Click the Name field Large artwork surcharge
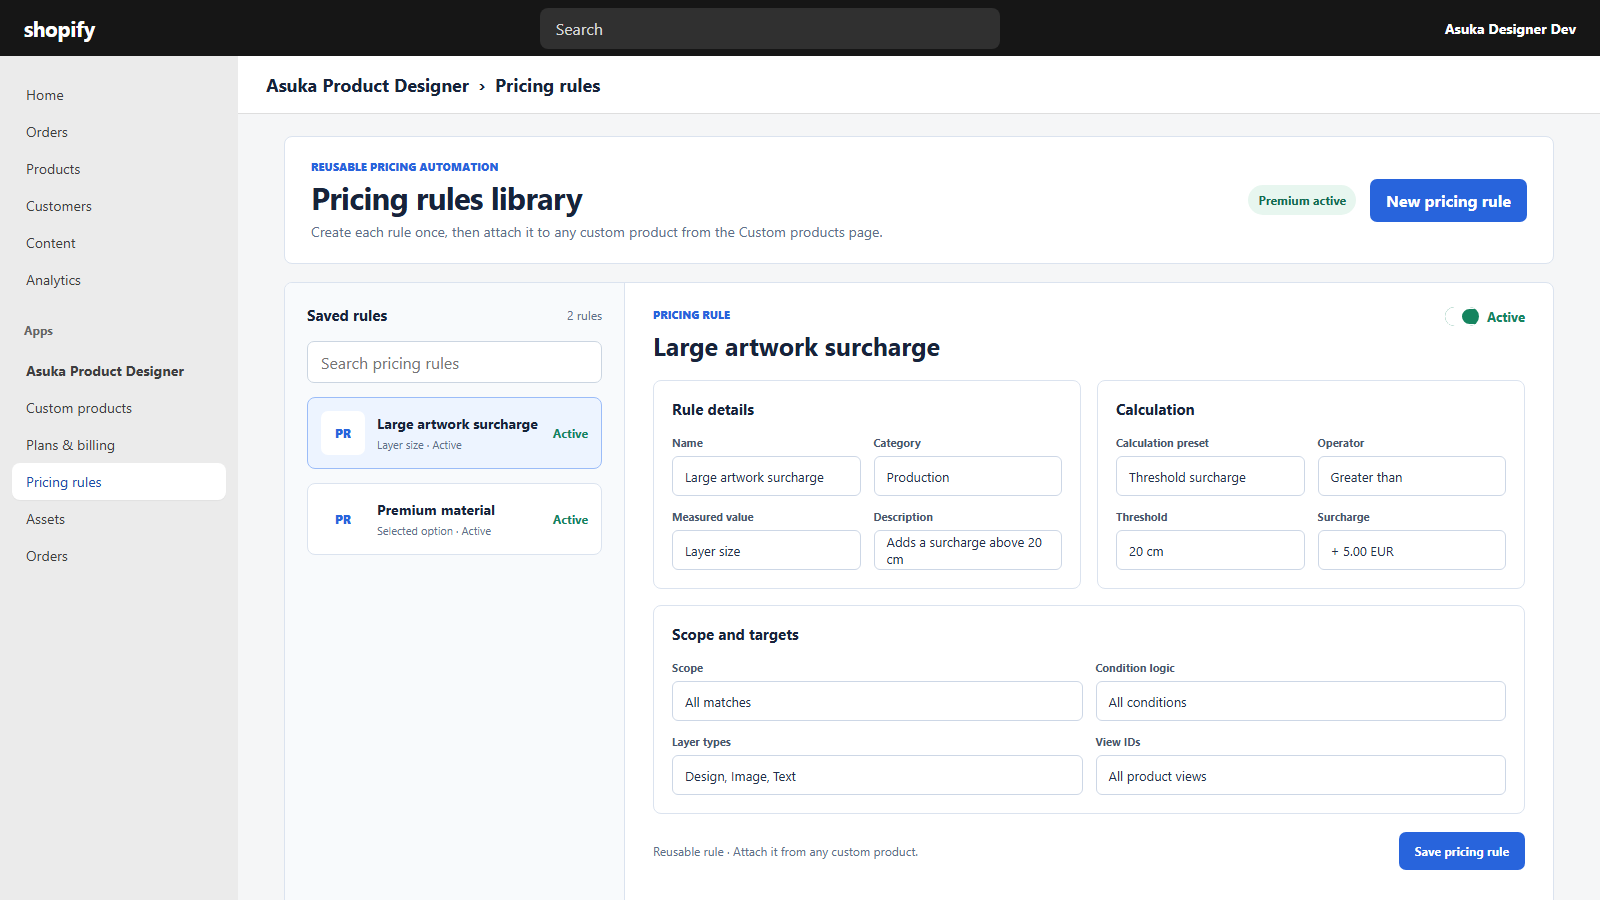Screen dimensions: 1600x900 pos(766,477)
